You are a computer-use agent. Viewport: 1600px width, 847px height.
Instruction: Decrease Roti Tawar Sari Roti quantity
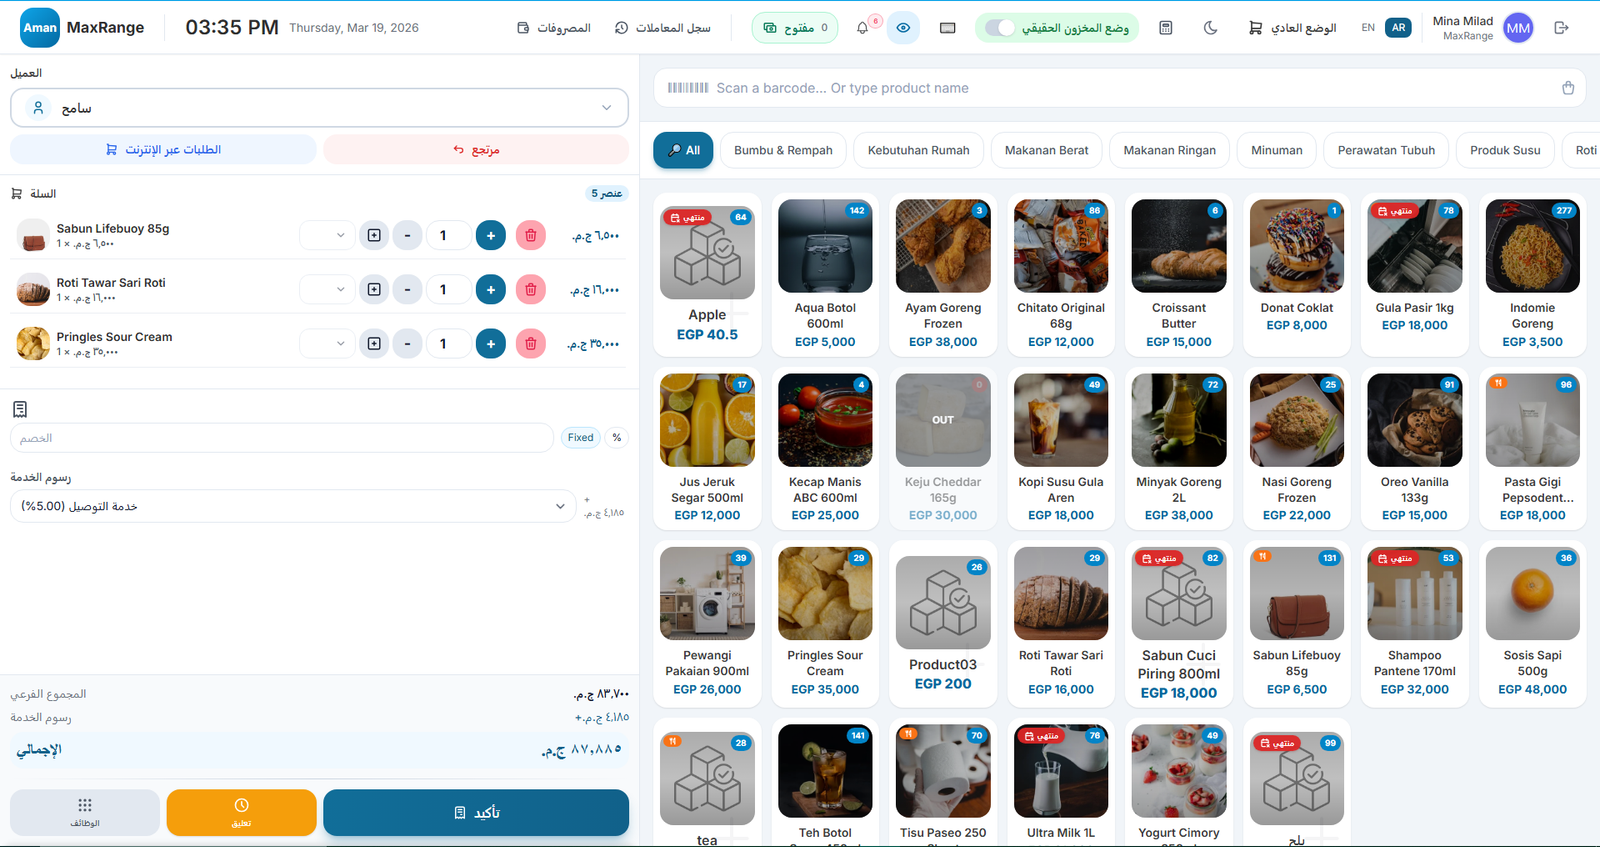407,290
